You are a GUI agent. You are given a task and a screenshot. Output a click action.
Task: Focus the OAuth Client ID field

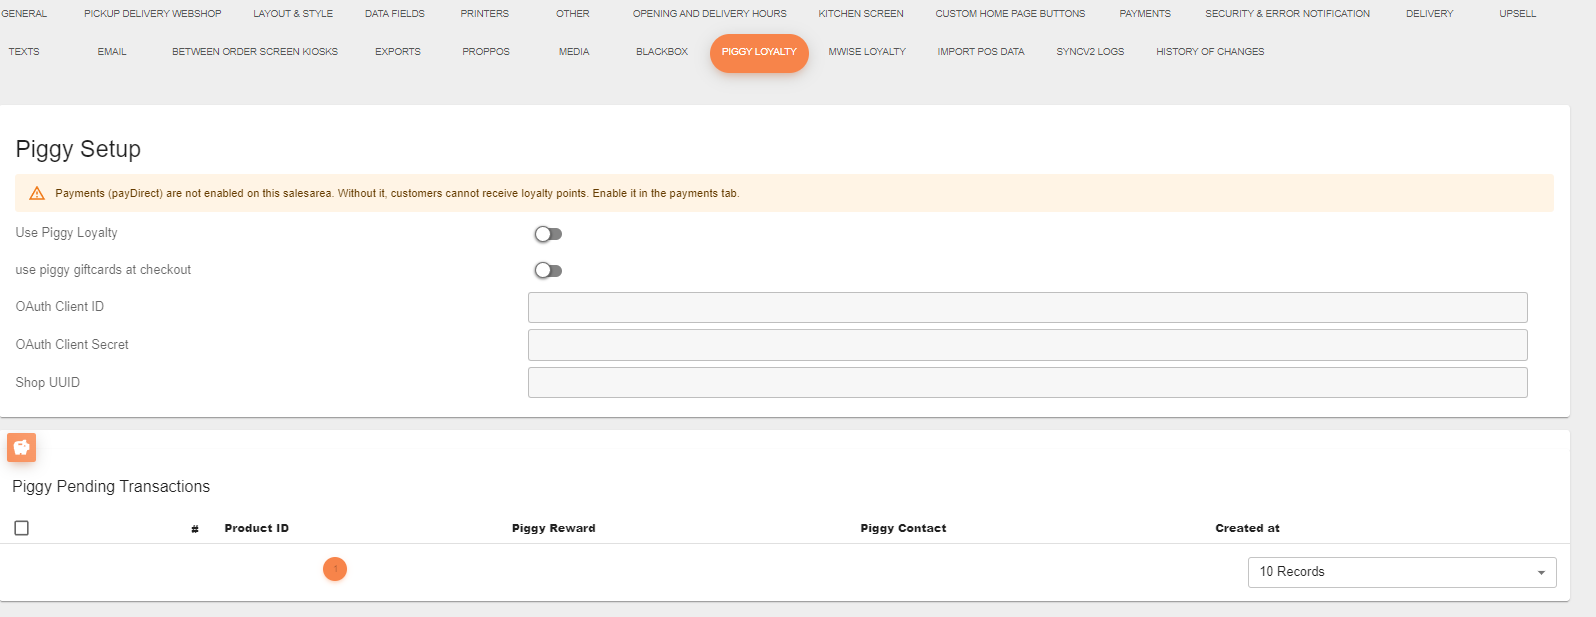point(1027,307)
